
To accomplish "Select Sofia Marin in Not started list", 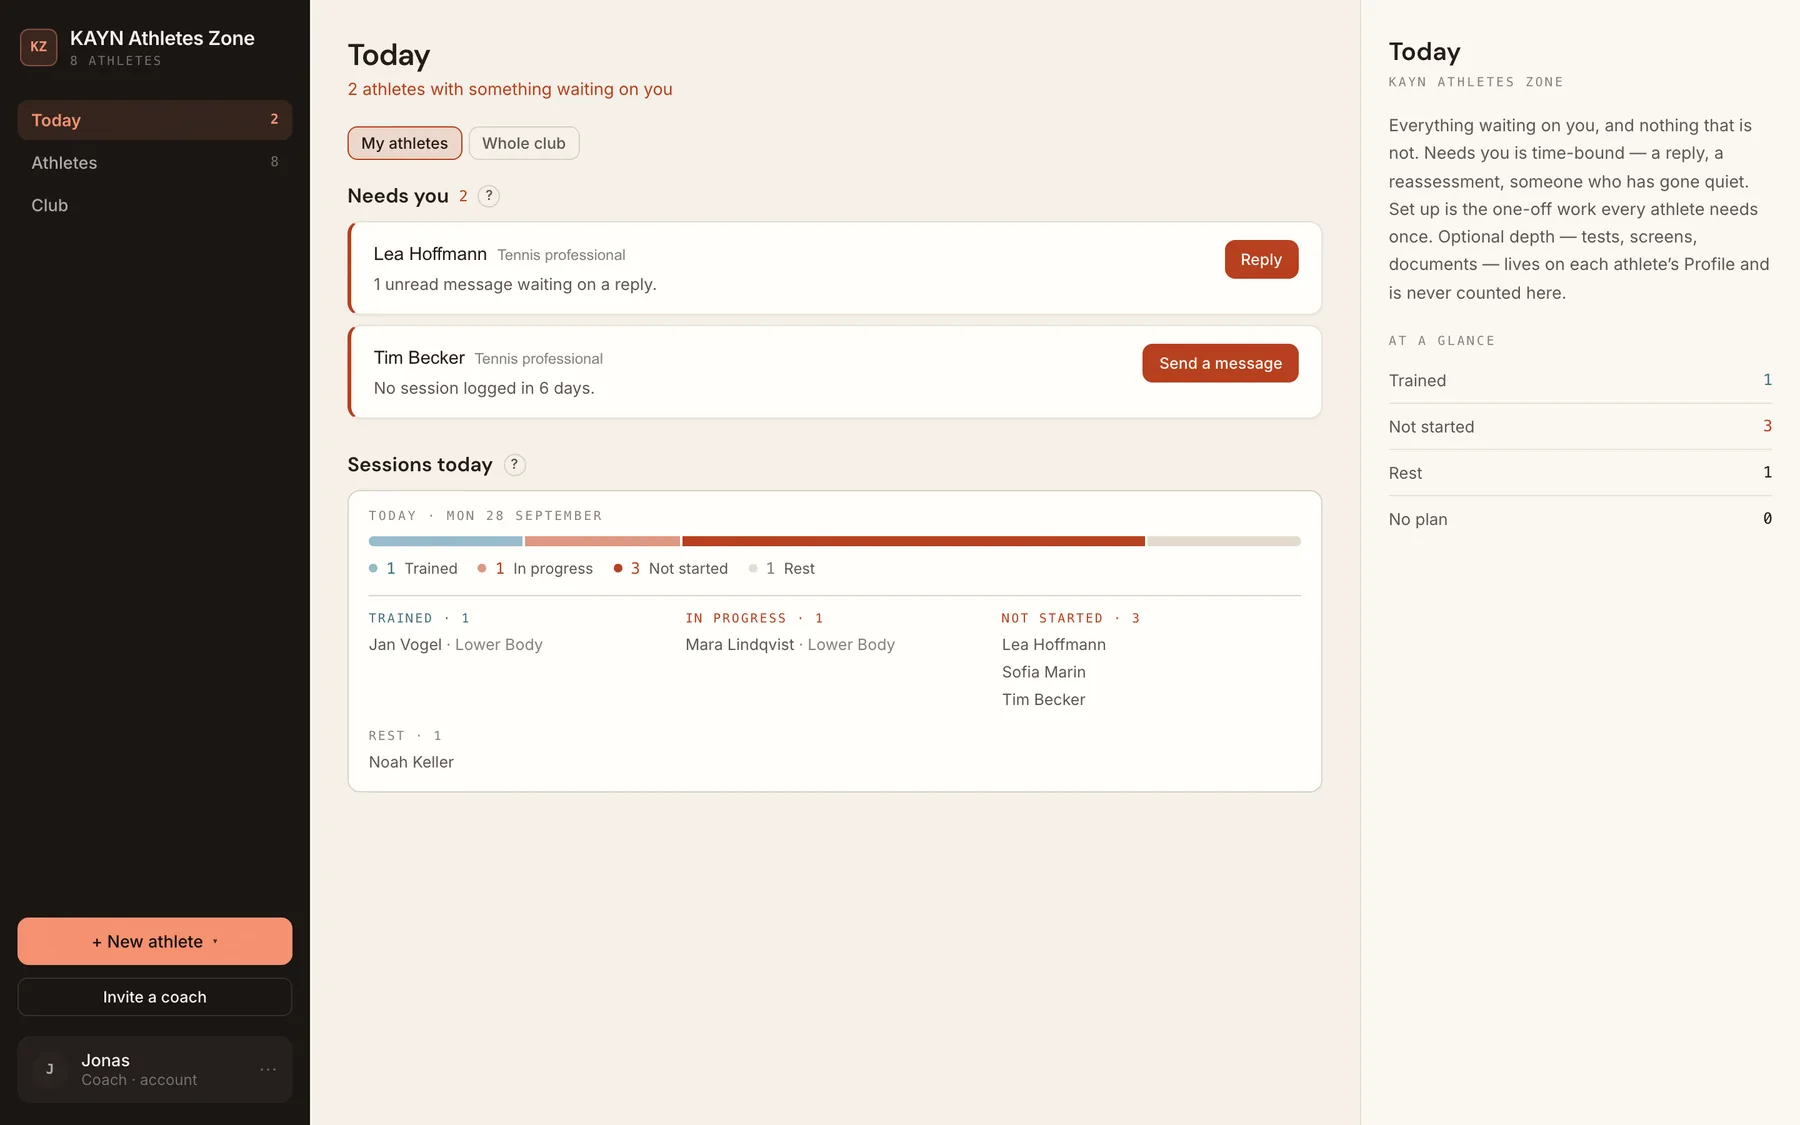I will tap(1044, 672).
